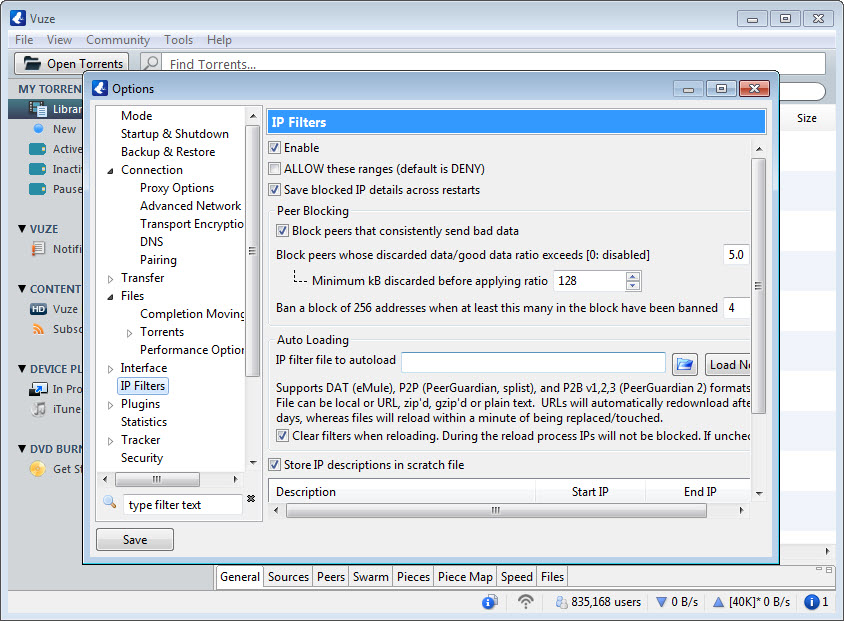Click the Options dialog frog logo icon
The height and width of the screenshot is (621, 844).
(100, 88)
